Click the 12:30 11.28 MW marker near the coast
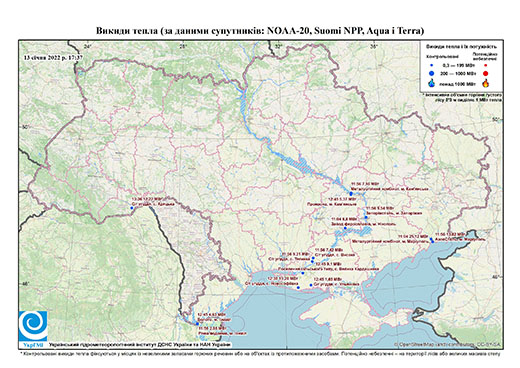 click(298, 287)
